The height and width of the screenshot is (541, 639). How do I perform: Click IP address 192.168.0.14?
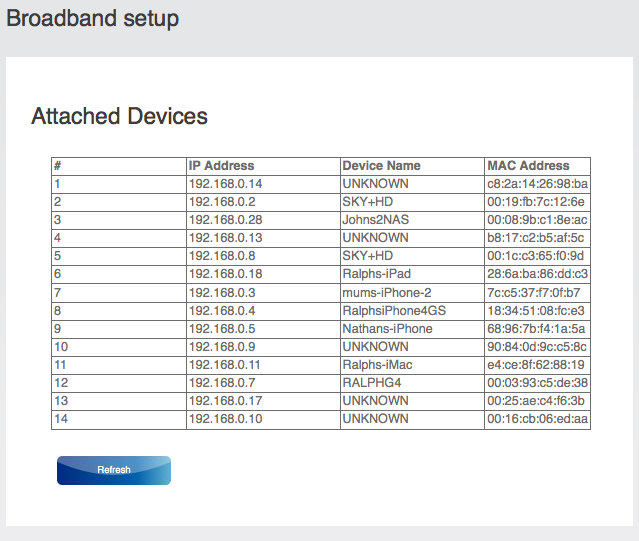[x=225, y=184]
